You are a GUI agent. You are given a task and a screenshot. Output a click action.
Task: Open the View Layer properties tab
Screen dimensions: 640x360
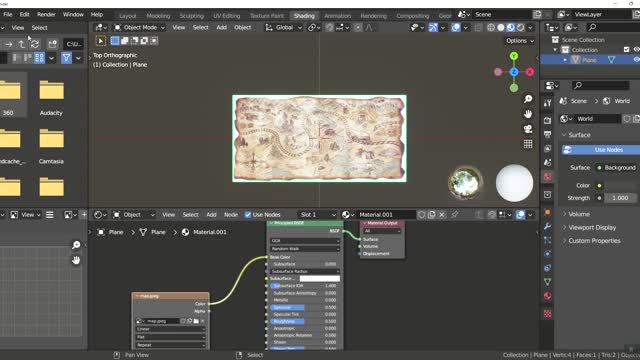[x=548, y=149]
